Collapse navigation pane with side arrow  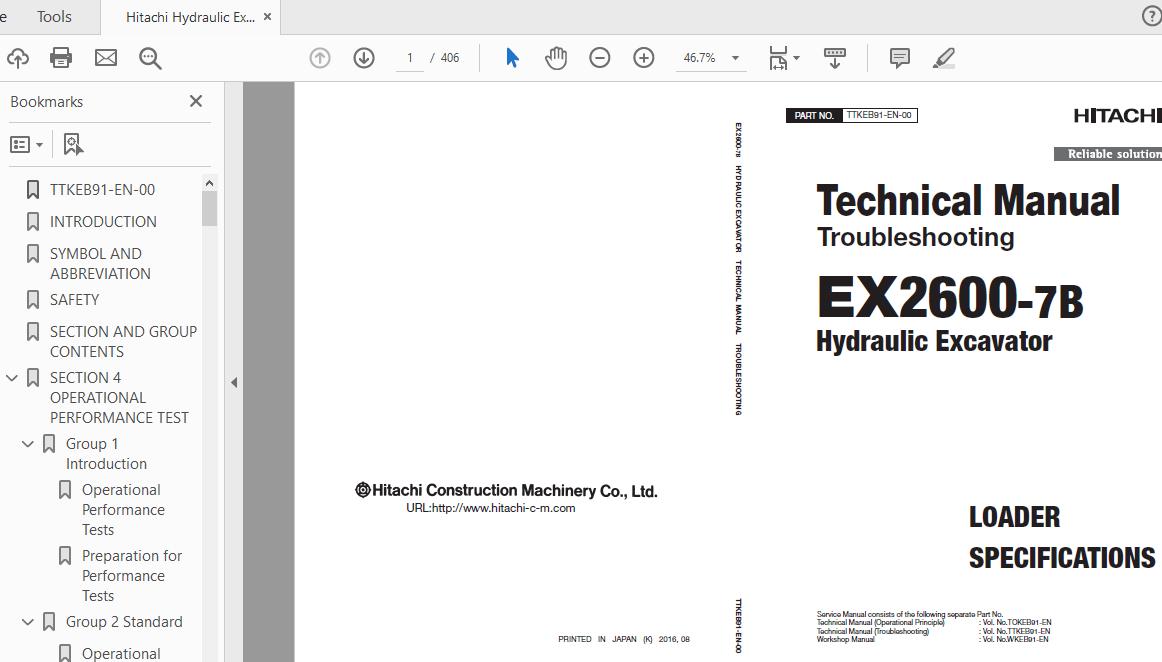234,383
